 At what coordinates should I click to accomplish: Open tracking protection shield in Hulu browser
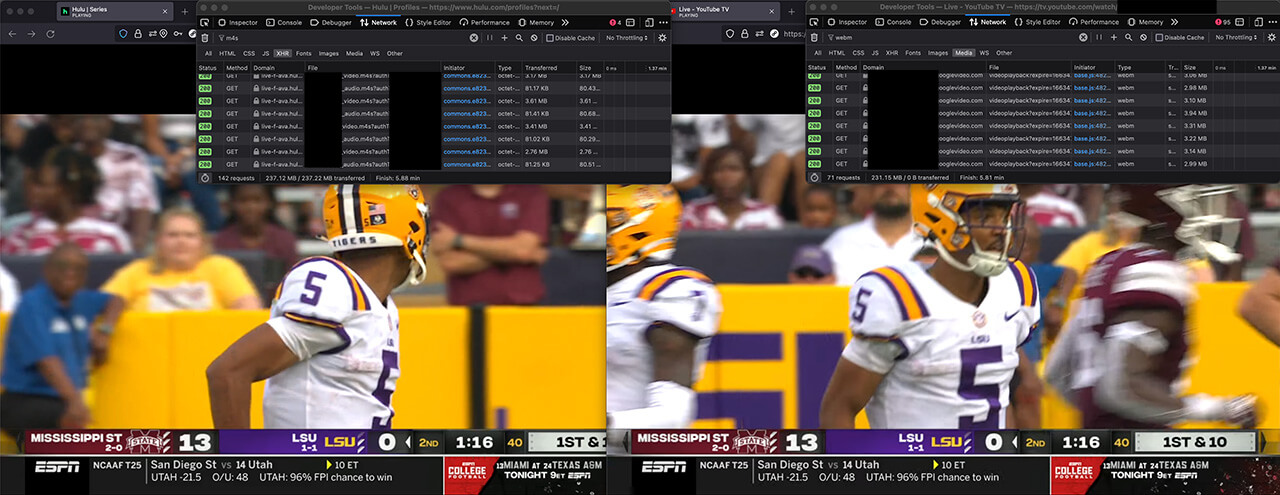click(x=124, y=33)
